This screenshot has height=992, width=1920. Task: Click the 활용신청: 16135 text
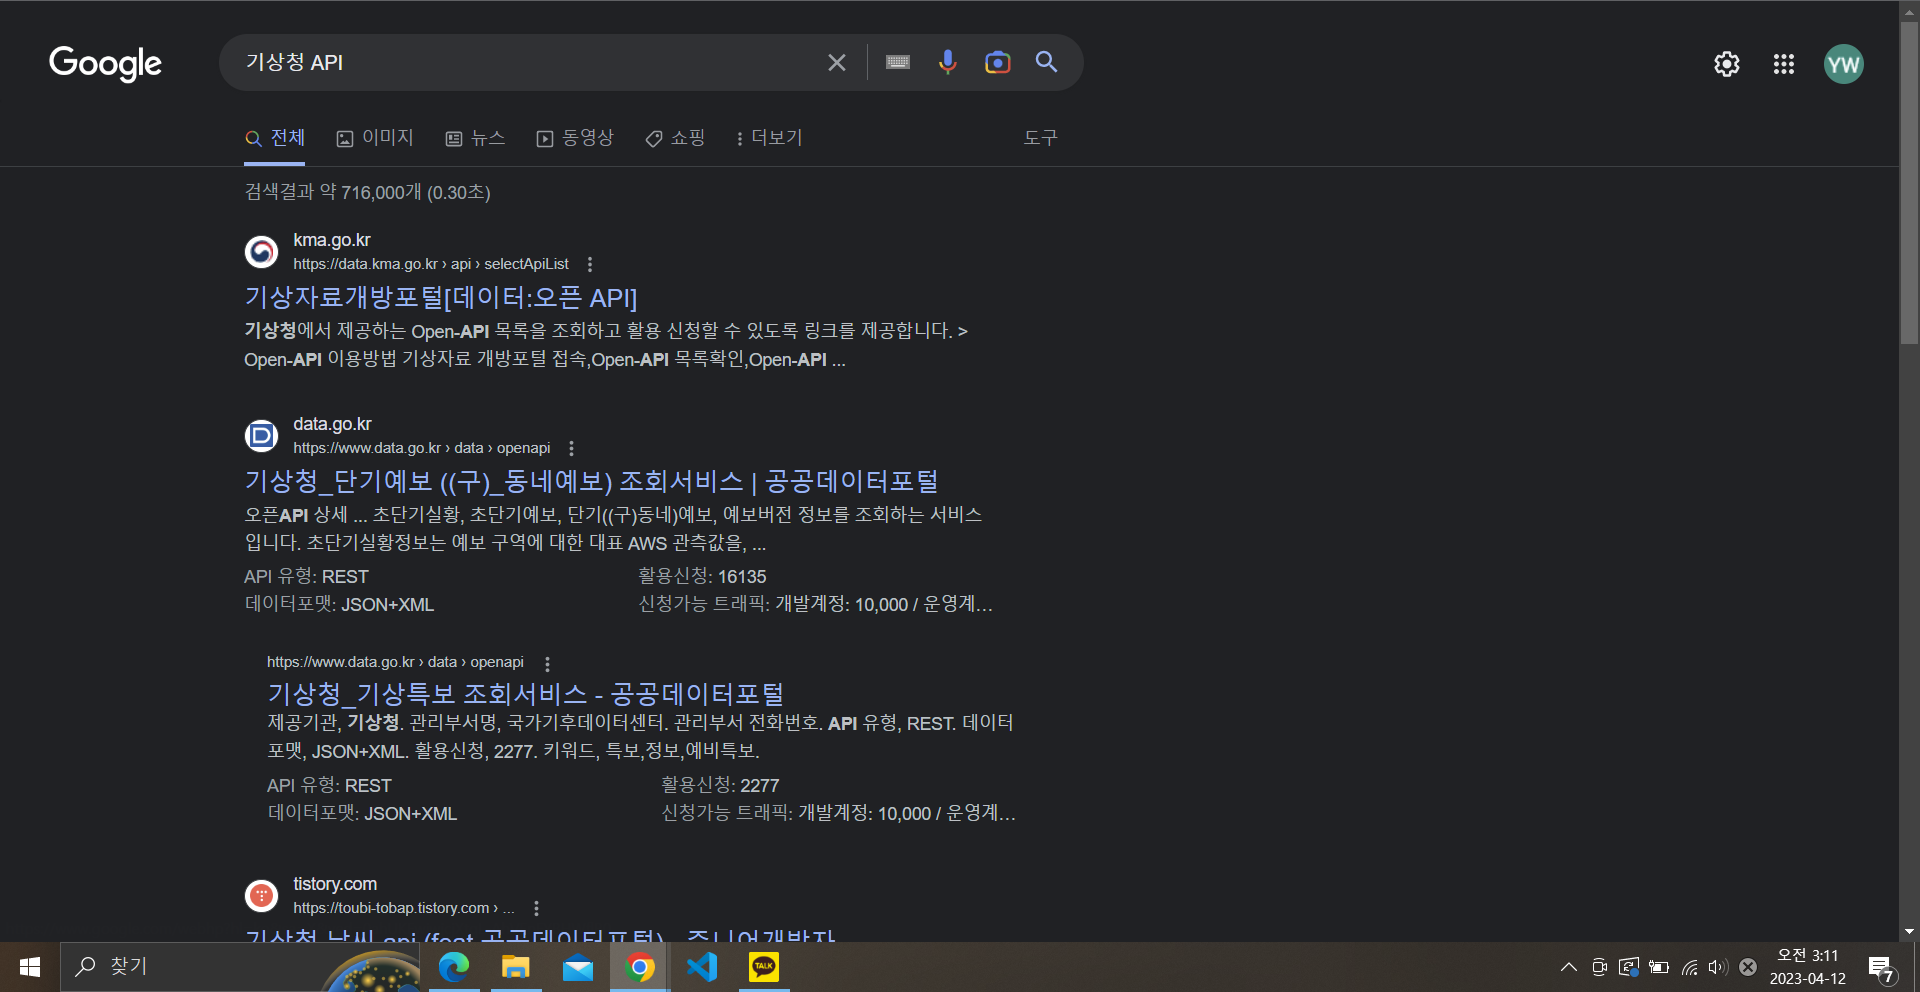coord(703,577)
